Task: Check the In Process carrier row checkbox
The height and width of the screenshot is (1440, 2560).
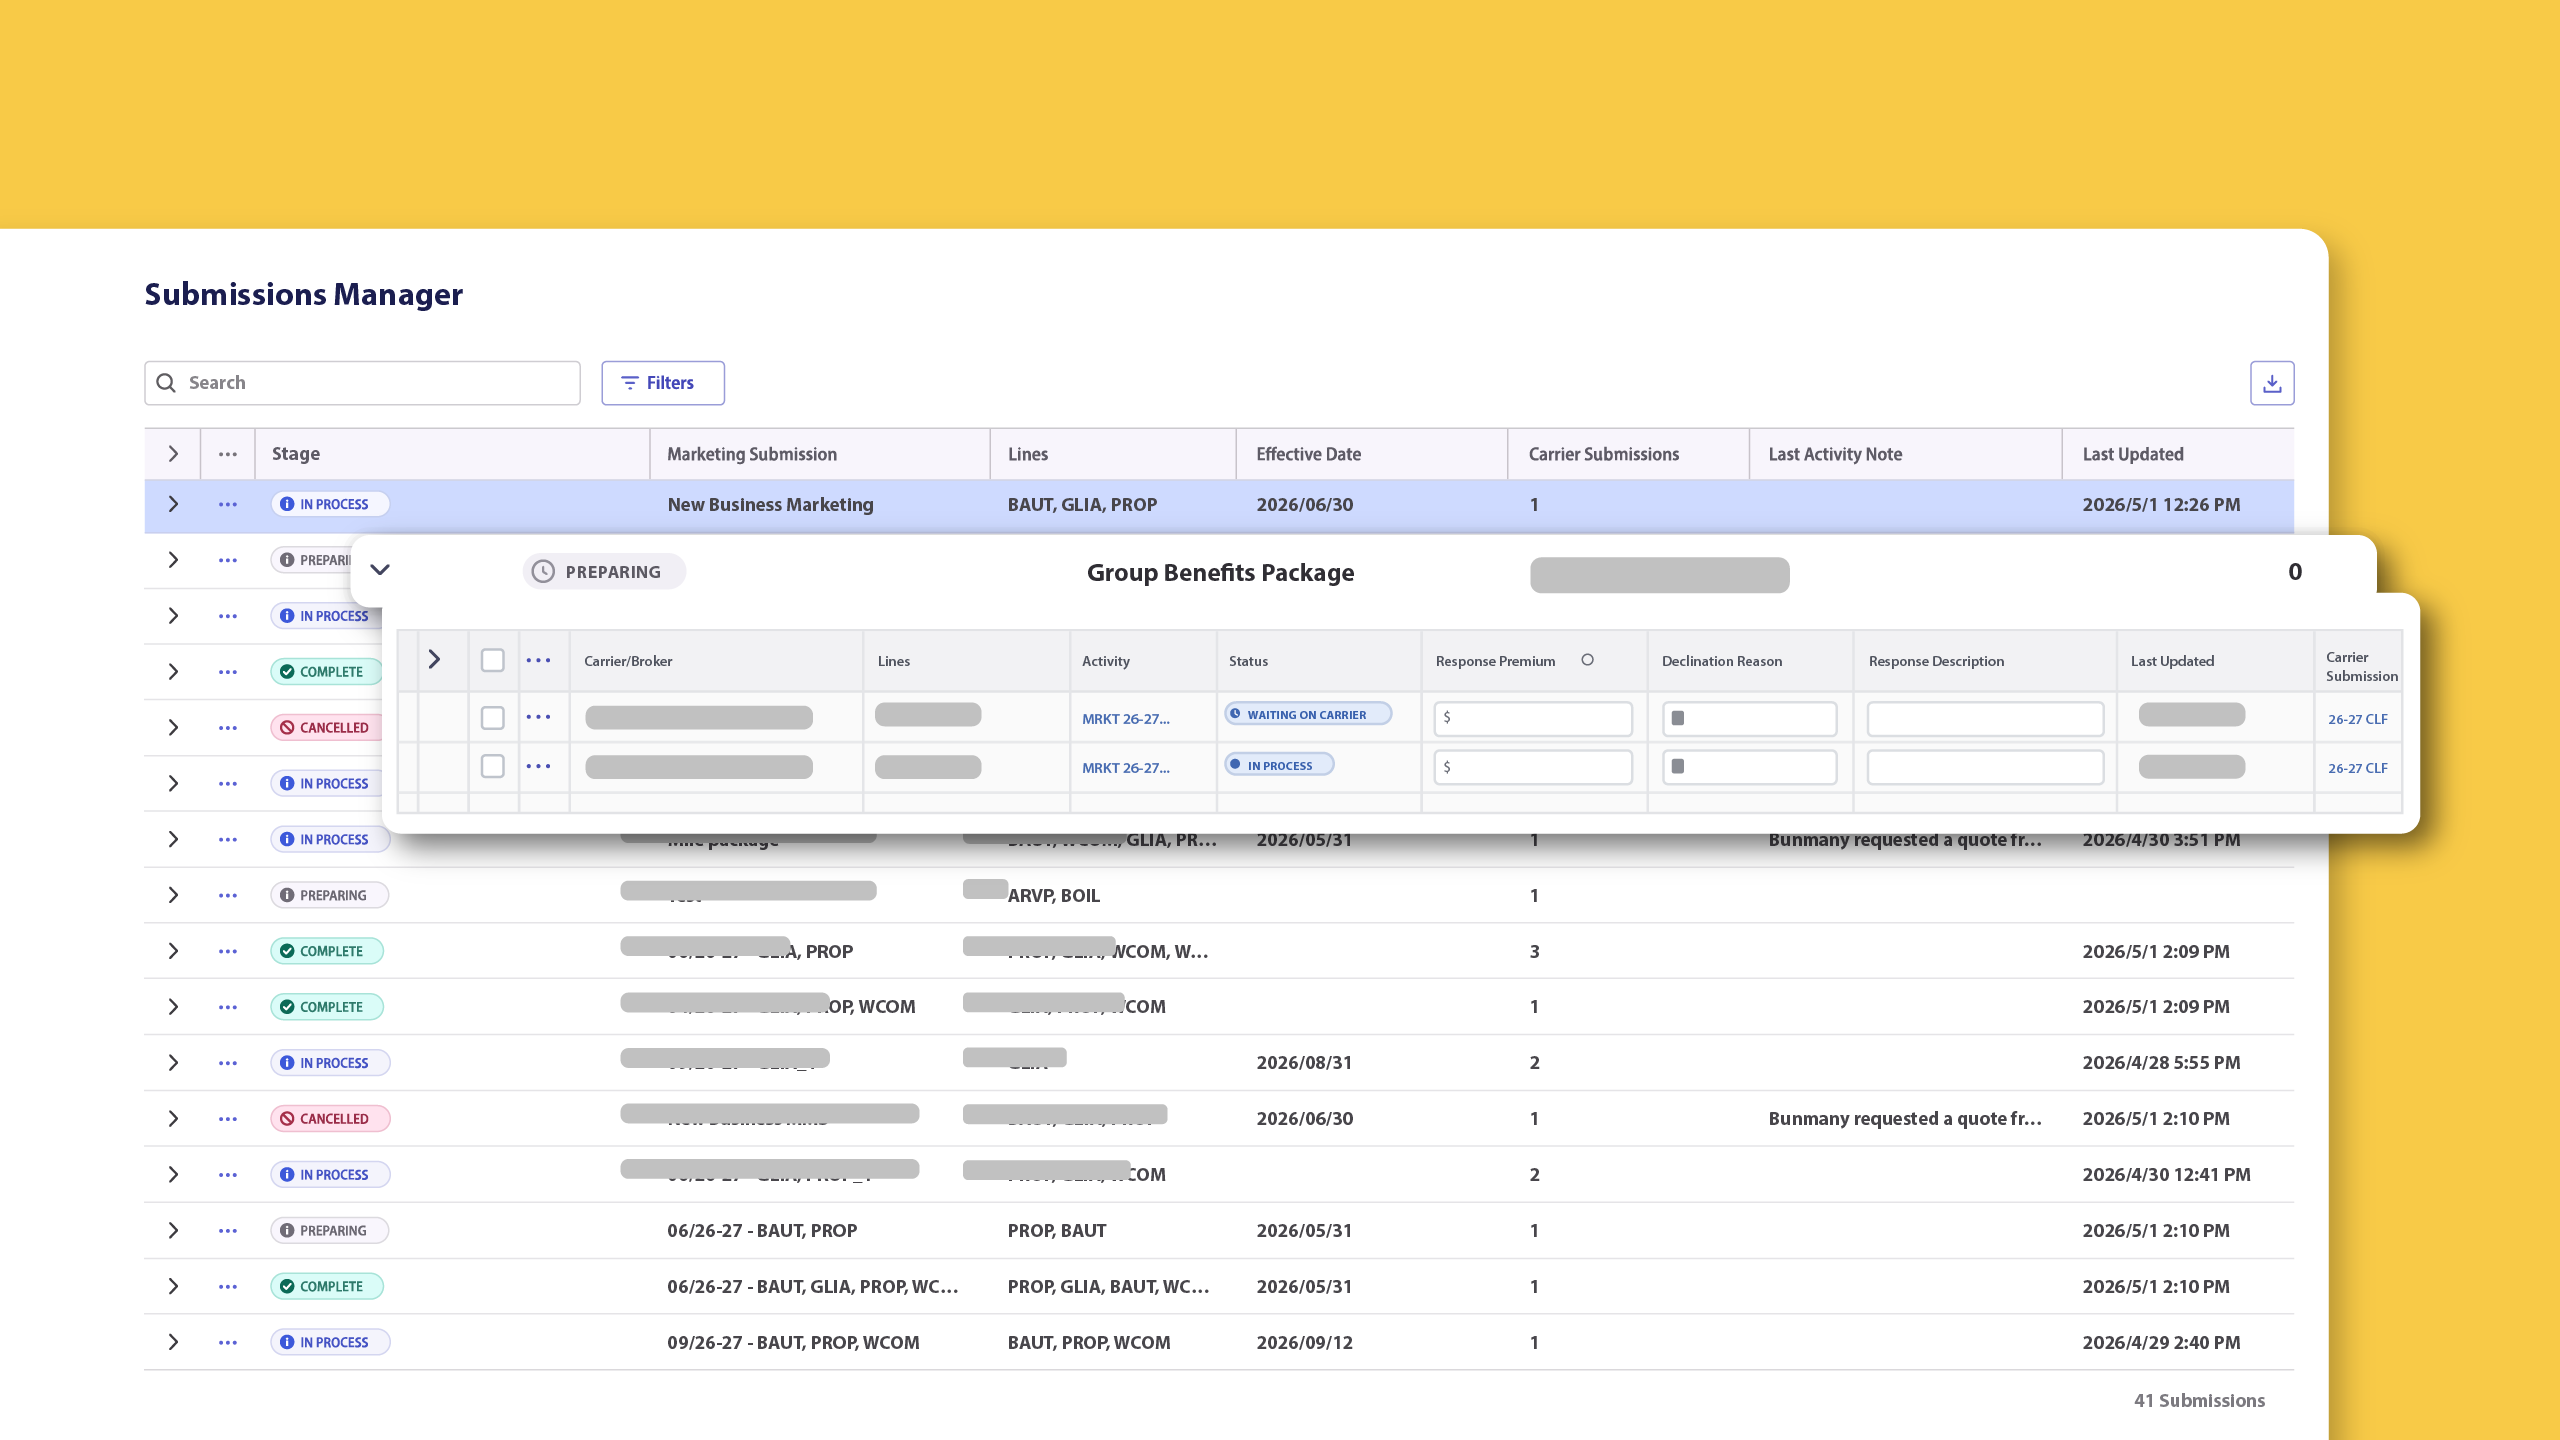Action: point(493,766)
